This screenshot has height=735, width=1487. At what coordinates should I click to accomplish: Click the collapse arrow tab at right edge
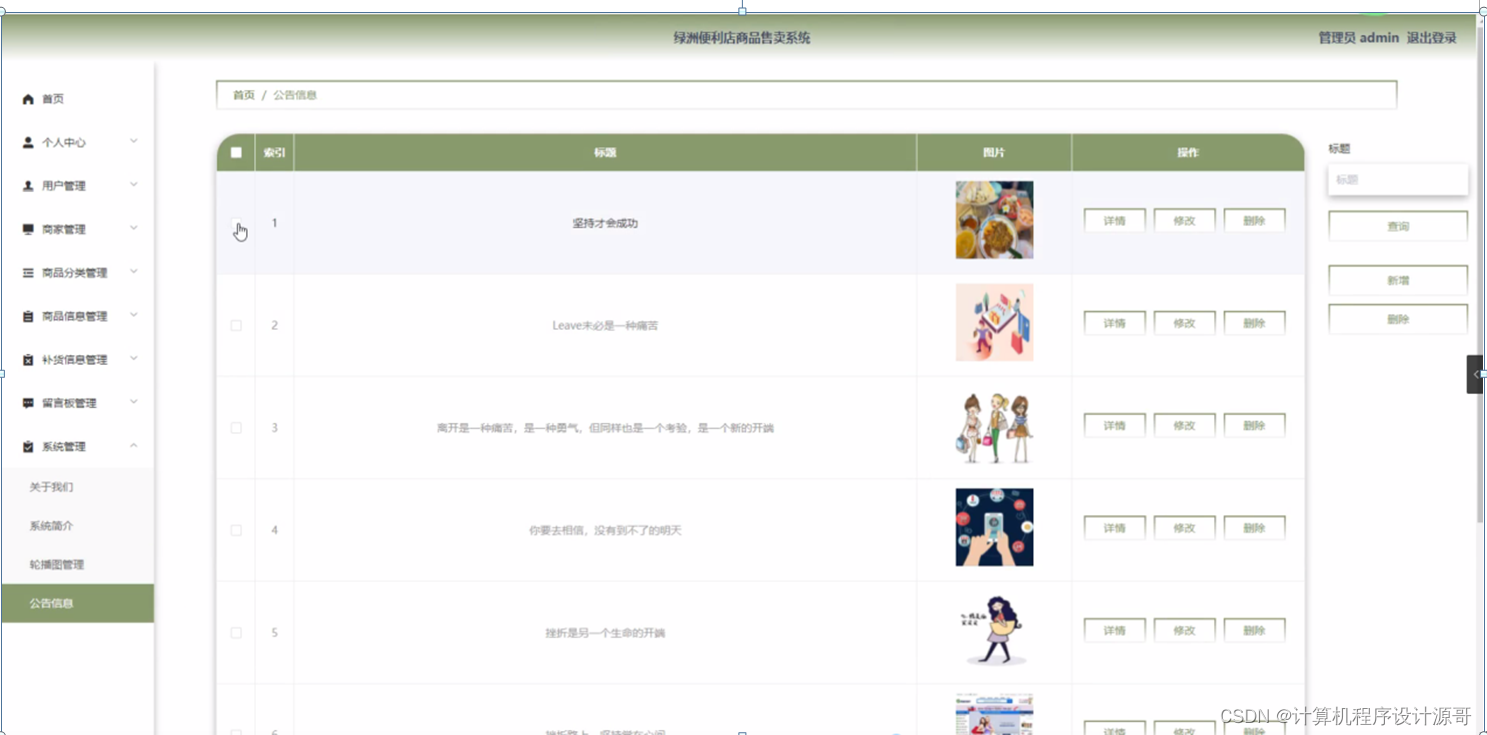[1475, 374]
